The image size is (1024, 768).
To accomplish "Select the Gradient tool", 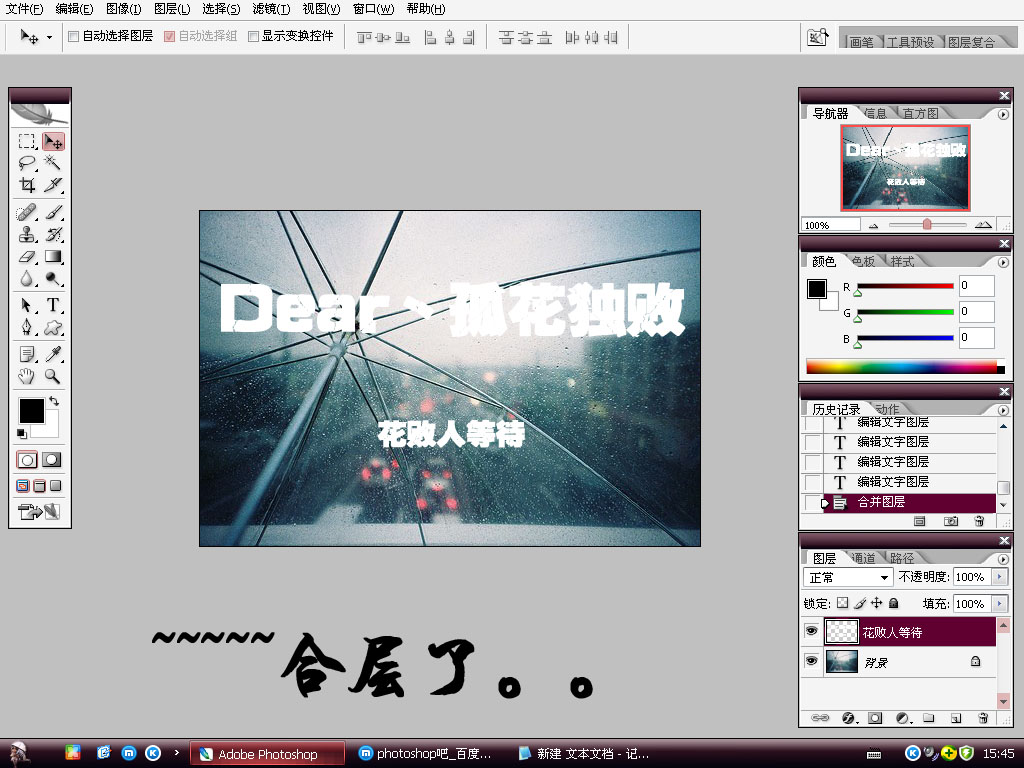I will pos(53,257).
